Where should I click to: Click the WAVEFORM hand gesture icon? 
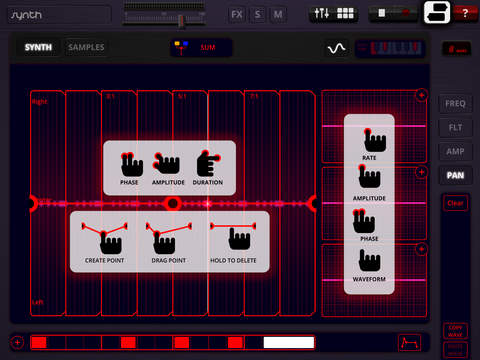click(x=369, y=260)
